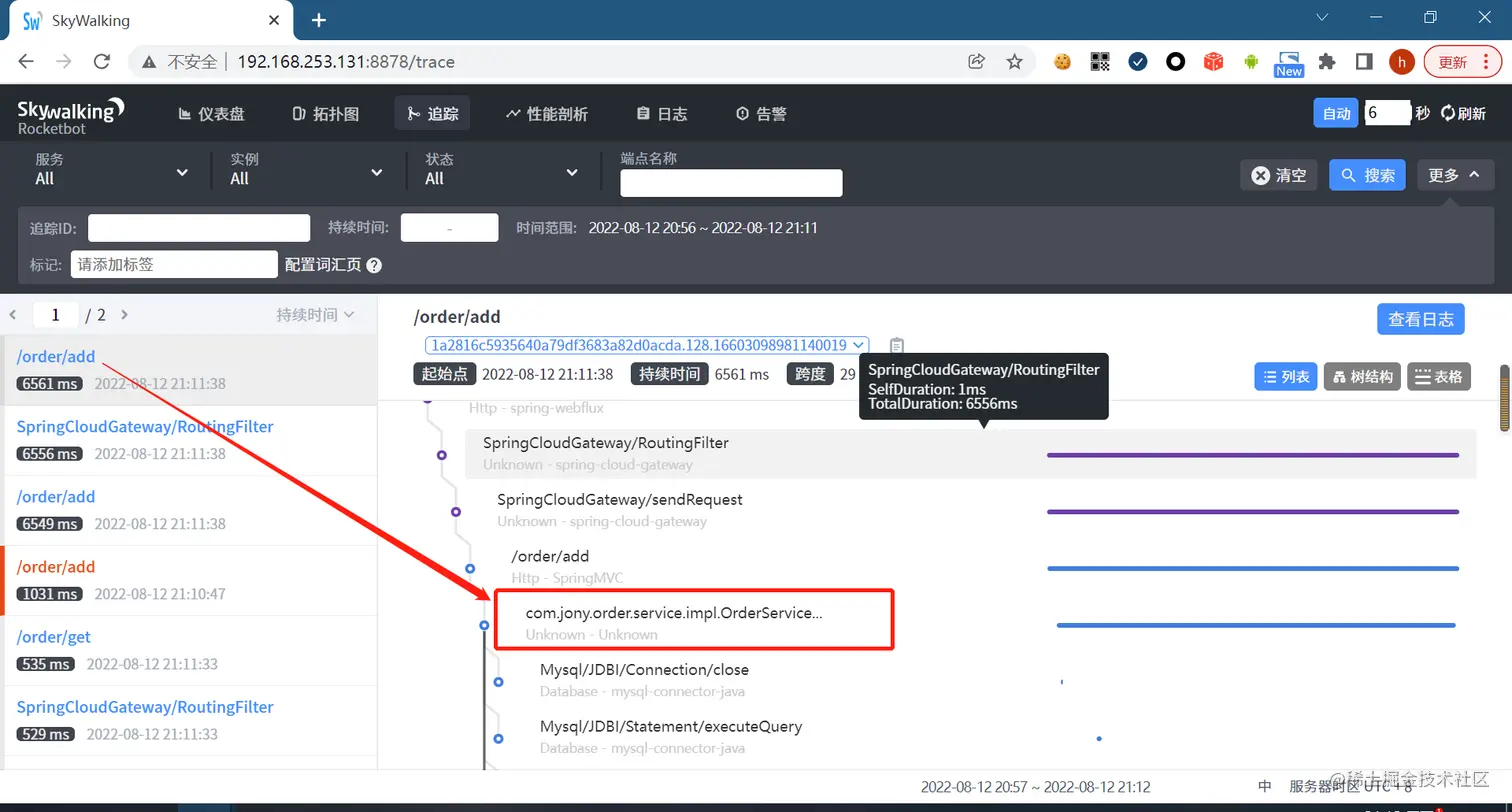Screen dimensions: 1512x812
Task: Open the puzzle-piece extensions menu
Action: pyautogui.click(x=1327, y=62)
